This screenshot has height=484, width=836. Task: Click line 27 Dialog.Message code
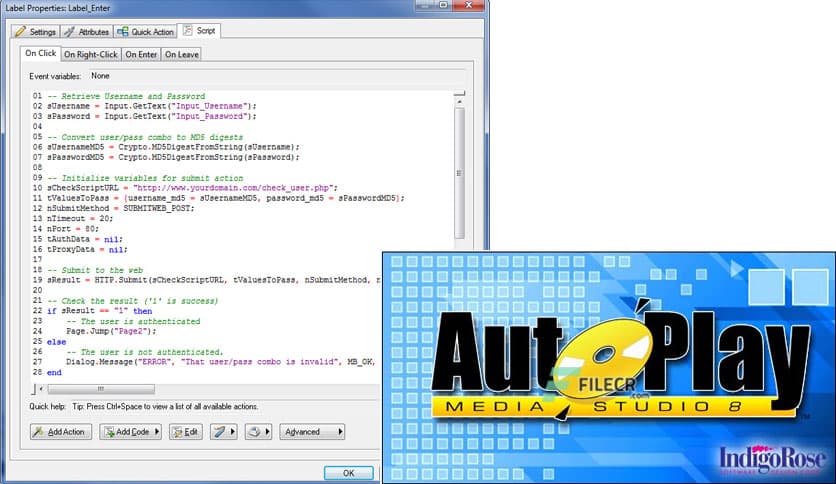220,362
